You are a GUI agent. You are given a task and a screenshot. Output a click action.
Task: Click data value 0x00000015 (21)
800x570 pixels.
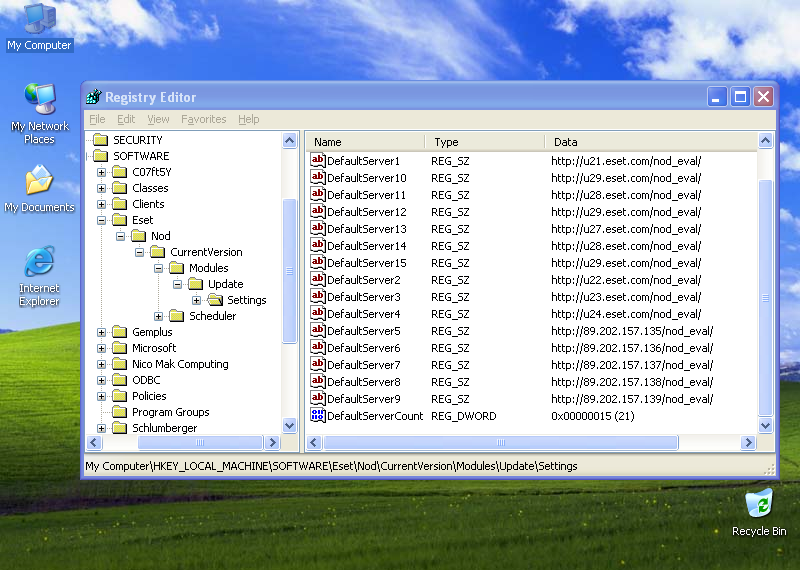[x=592, y=416]
